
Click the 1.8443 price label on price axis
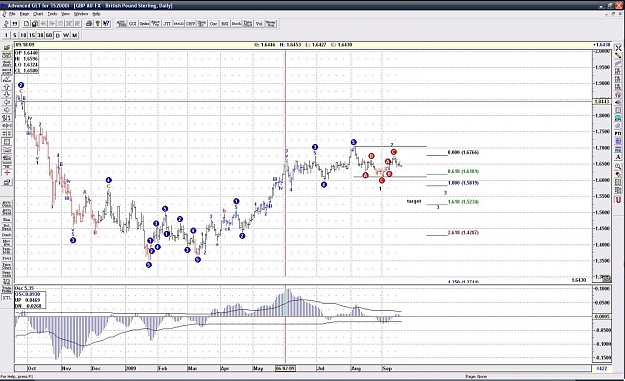pos(602,102)
